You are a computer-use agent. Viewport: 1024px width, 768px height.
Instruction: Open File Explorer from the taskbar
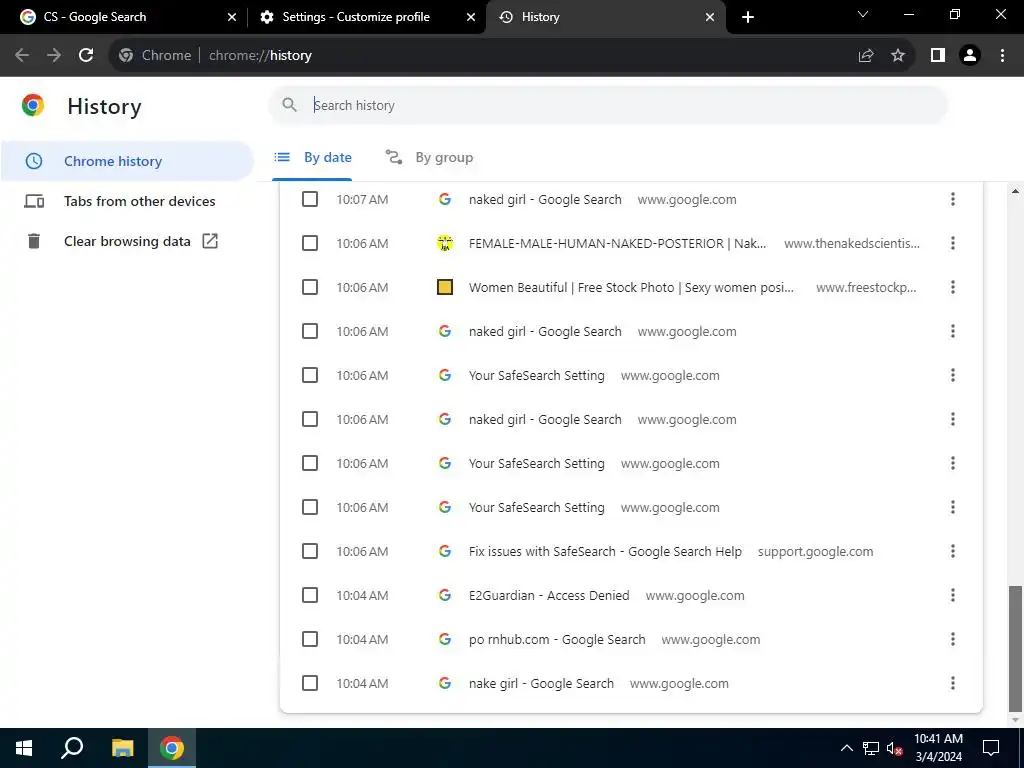[x=122, y=748]
